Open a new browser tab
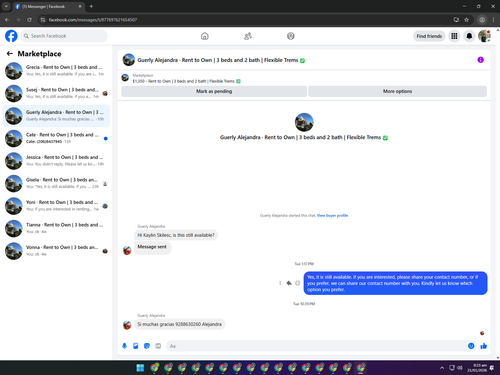500x375 pixels. [91, 6]
